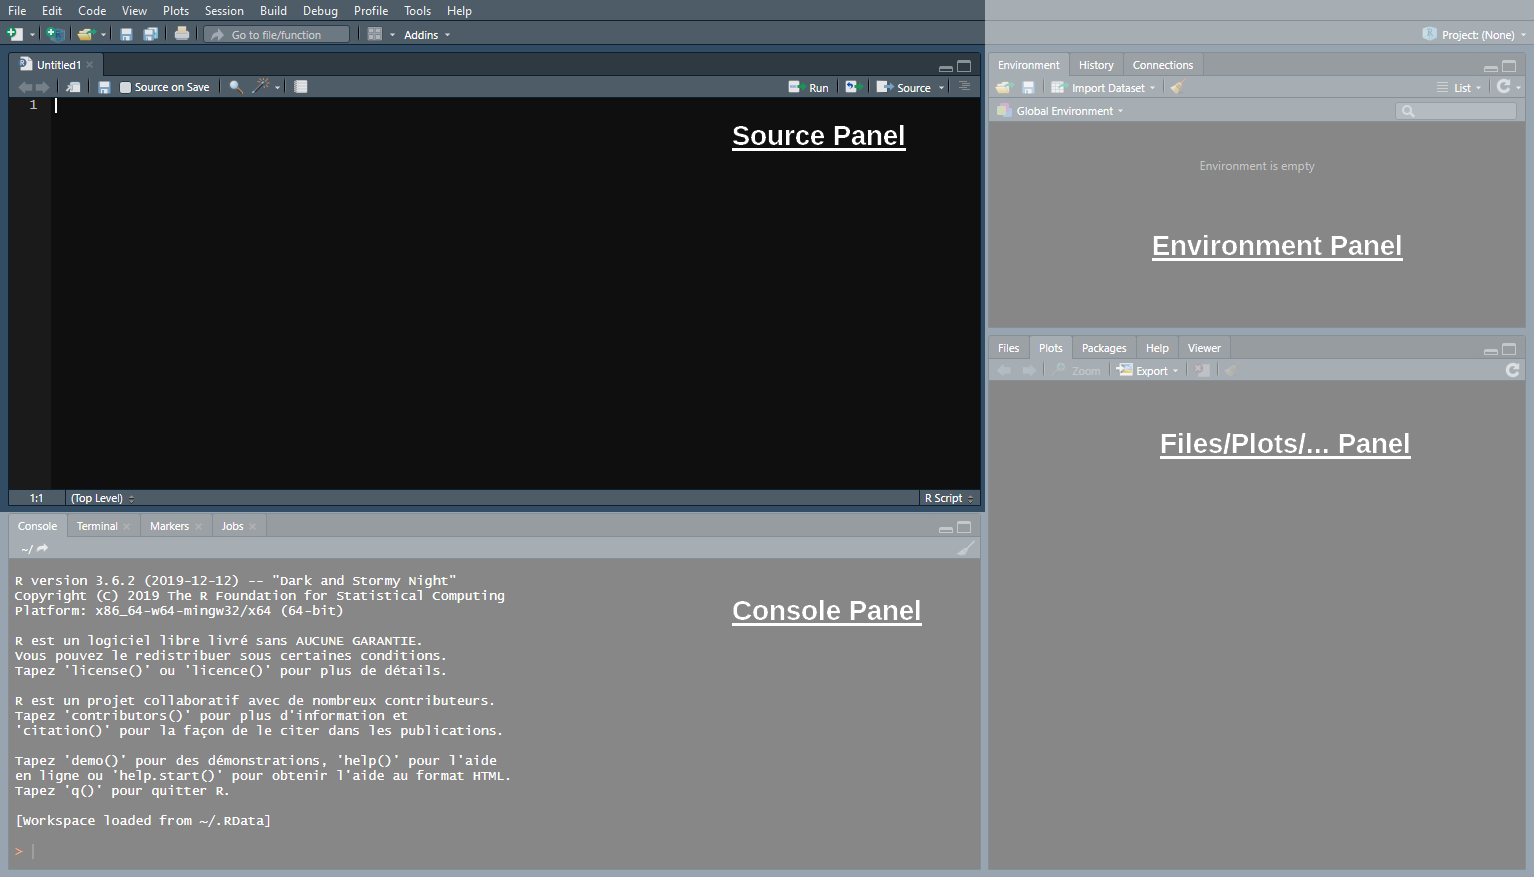Enable the Source on Save checkbox
Viewport: 1534px width, 877px height.
click(x=126, y=87)
